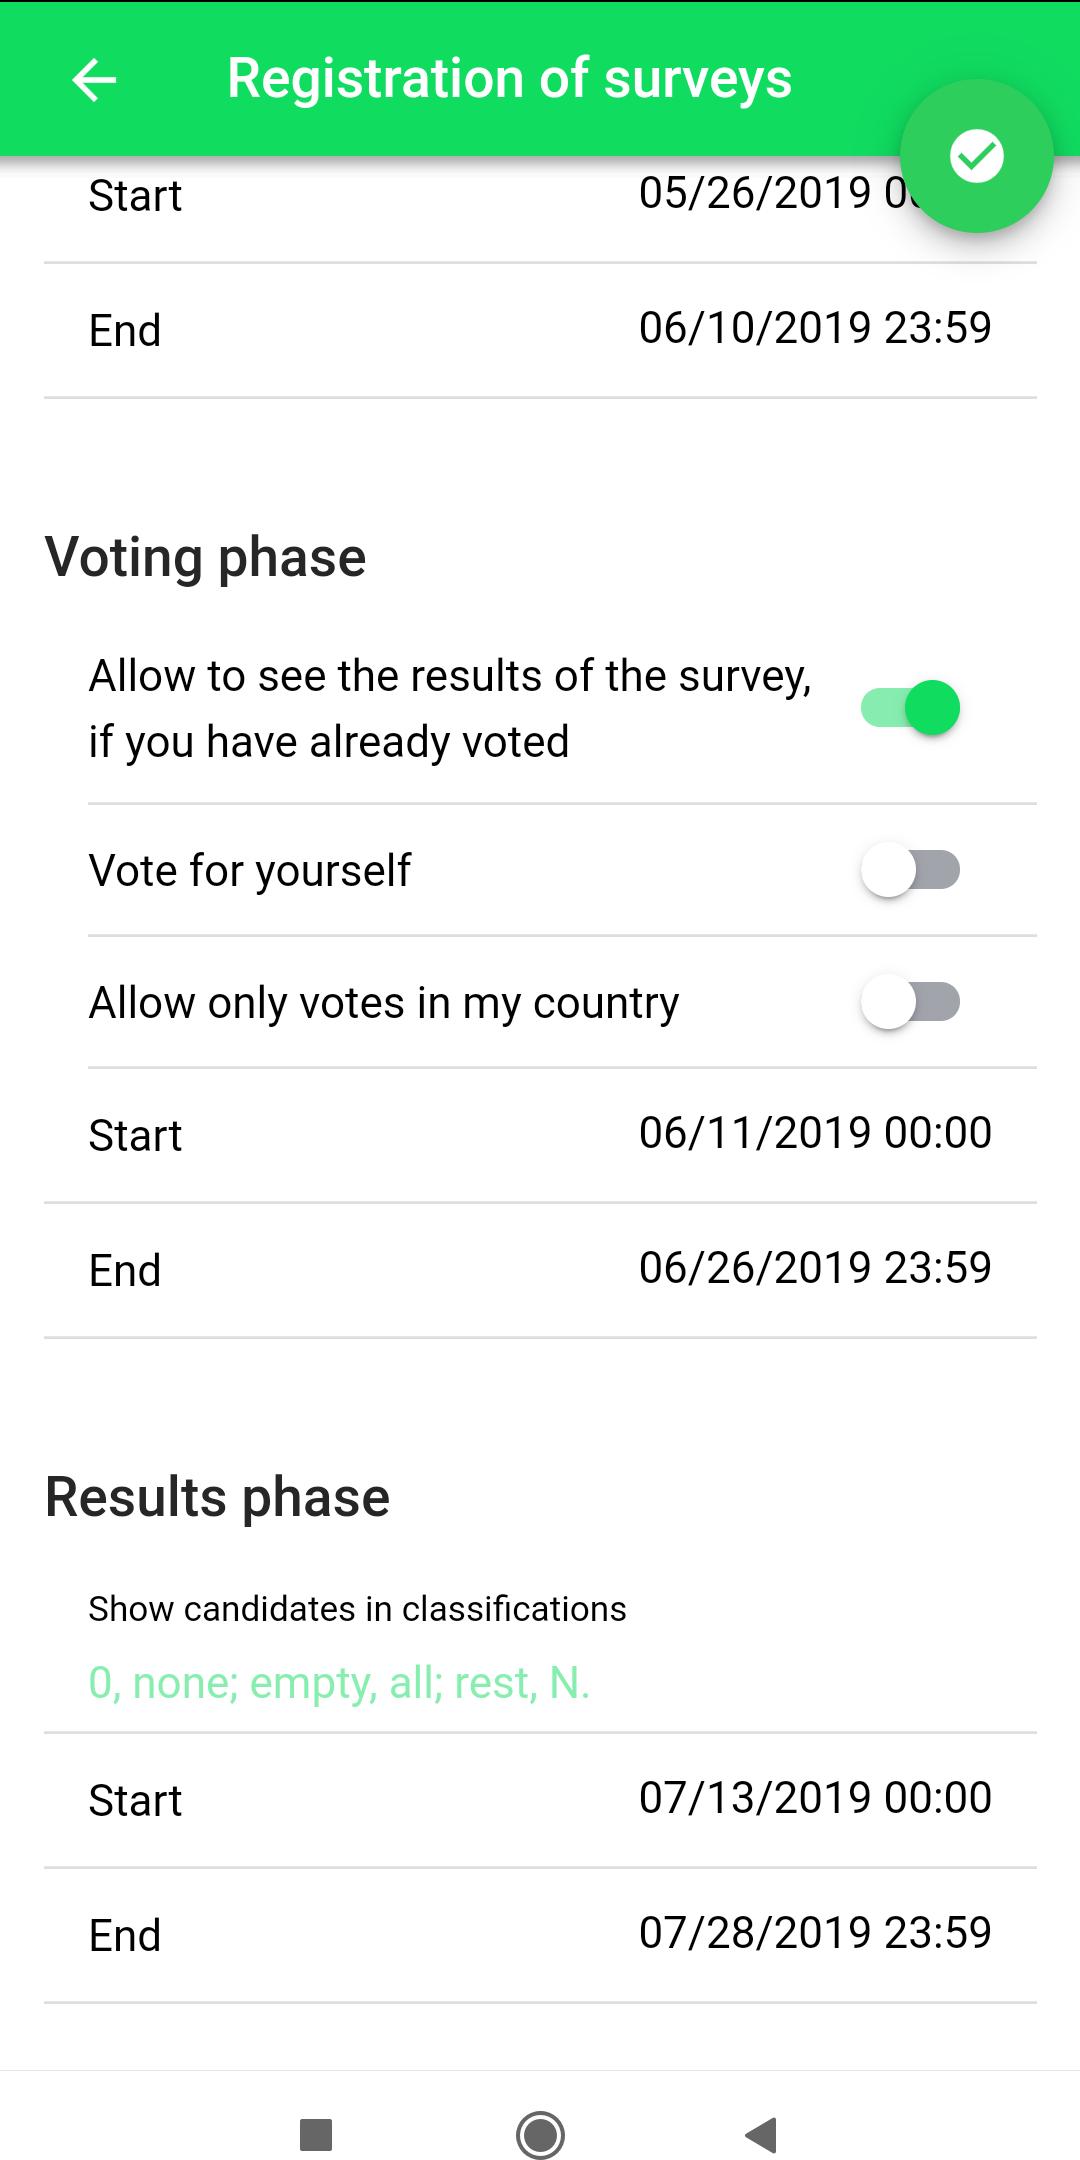Screen dimensions: 1080x2160
Task: Open Voting phase Start date 06/11/2019
Action: (540, 1135)
